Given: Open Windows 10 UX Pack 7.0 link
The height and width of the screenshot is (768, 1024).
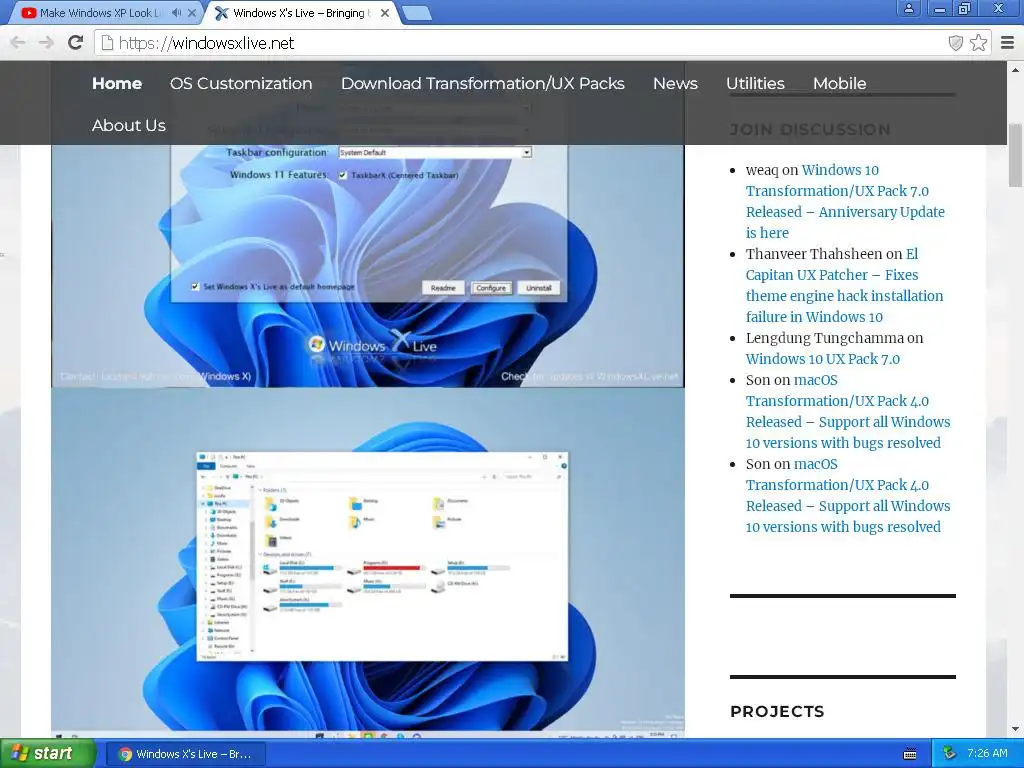Looking at the screenshot, I should click(823, 359).
